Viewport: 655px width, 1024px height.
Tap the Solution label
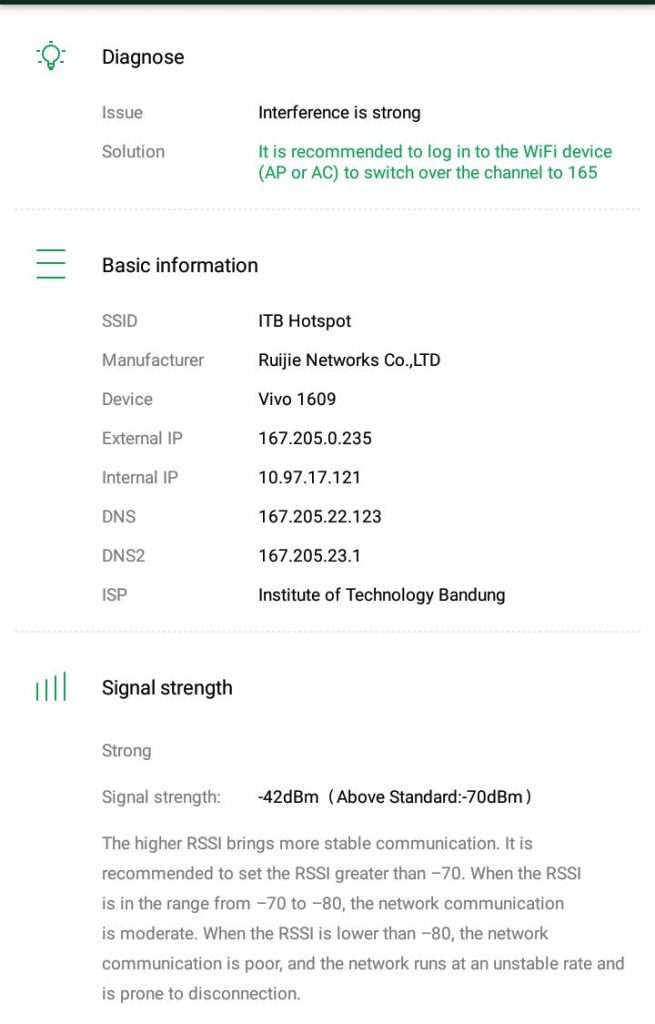click(133, 152)
